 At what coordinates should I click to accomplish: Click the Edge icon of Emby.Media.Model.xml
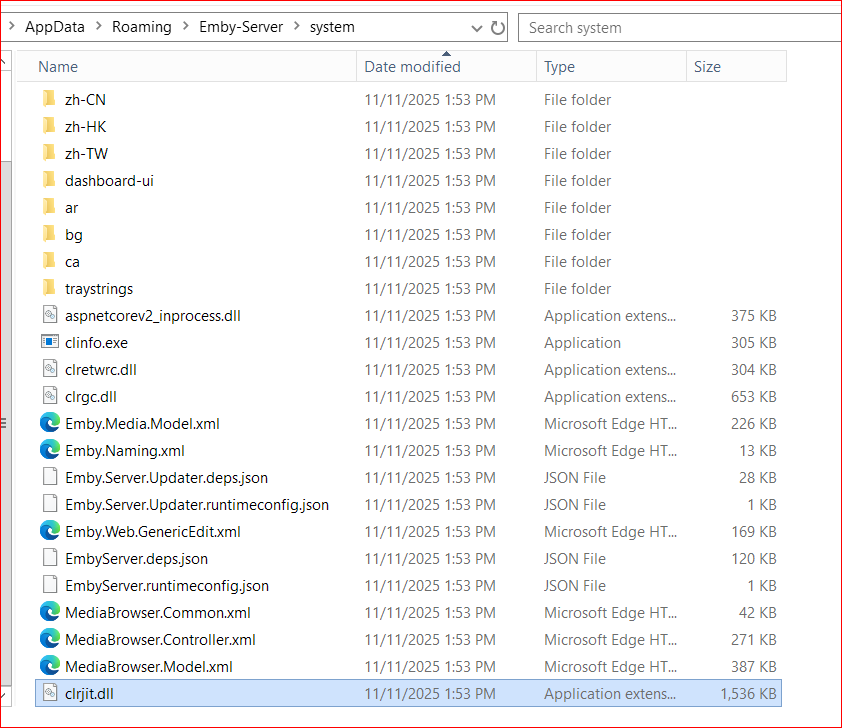pyautogui.click(x=50, y=423)
